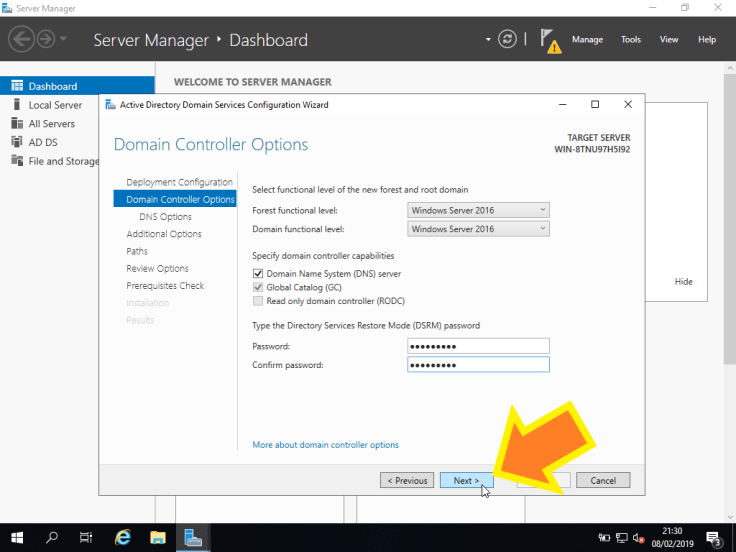Click the back navigation arrow in Server Manager
This screenshot has width=736, height=552.
click(22, 39)
